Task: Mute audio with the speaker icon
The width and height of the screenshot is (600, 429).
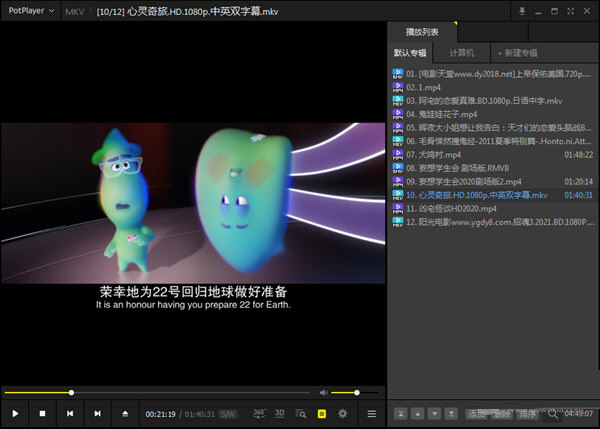Action: coord(323,392)
